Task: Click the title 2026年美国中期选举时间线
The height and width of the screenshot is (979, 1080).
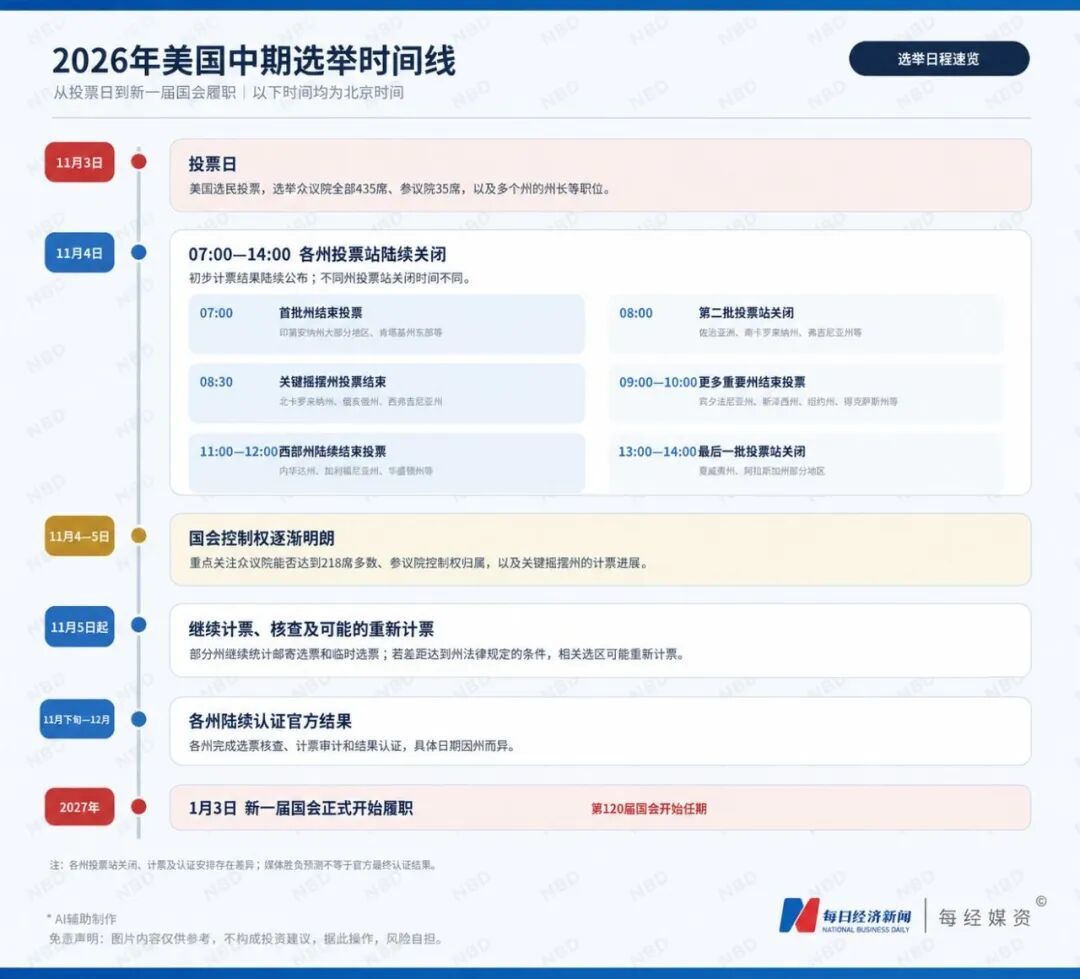Action: tap(254, 61)
